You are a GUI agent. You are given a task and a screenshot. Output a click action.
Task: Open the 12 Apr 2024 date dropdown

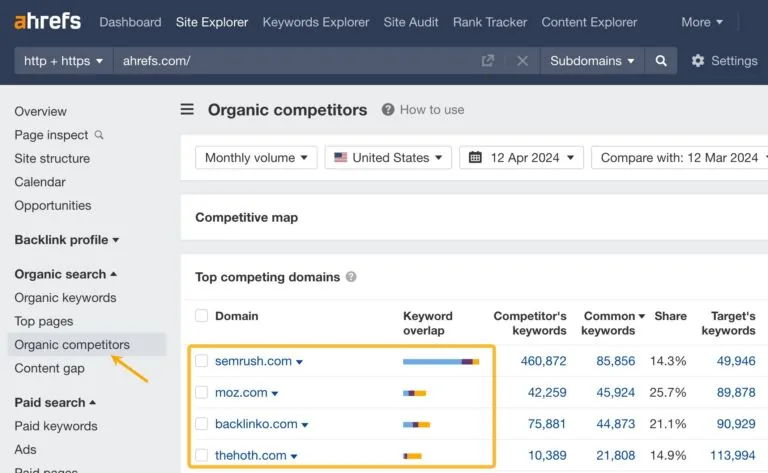coord(521,158)
